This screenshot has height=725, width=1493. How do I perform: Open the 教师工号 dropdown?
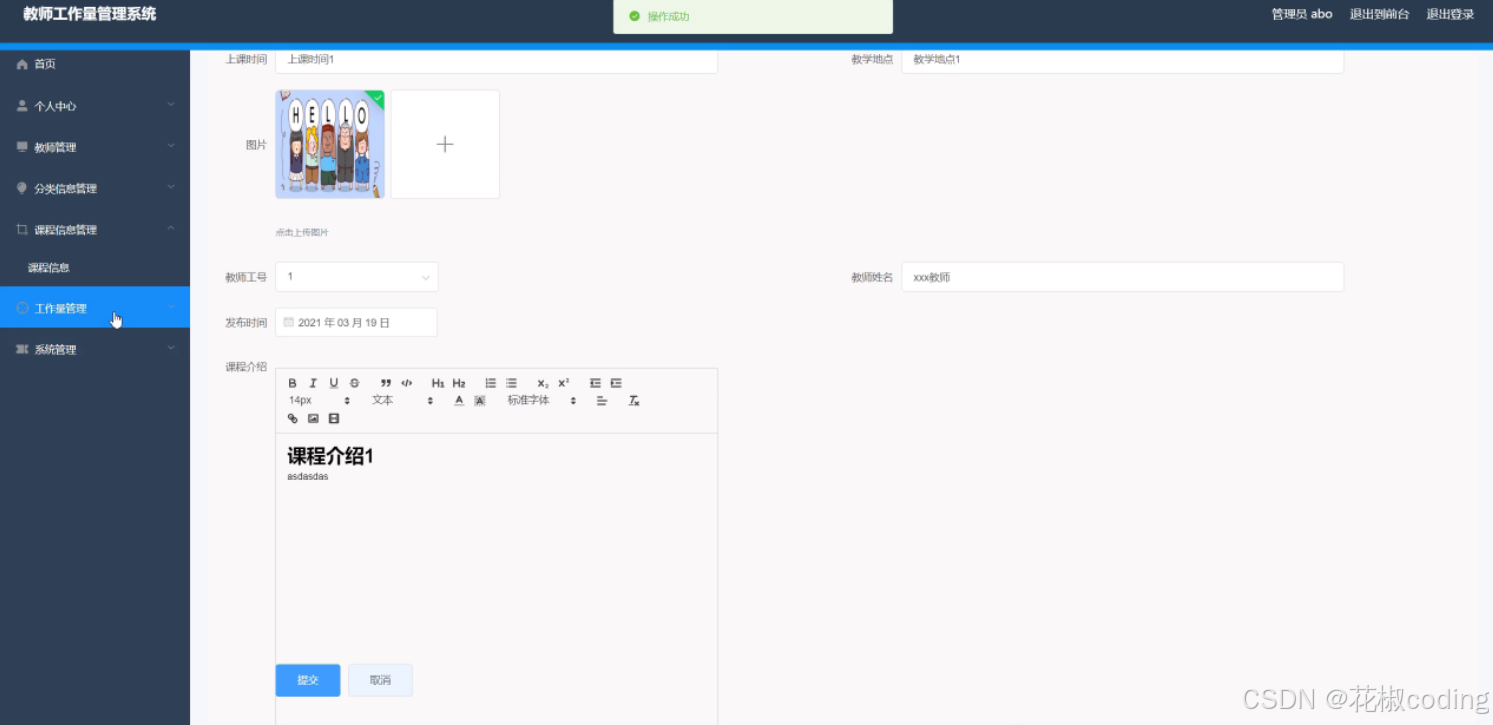coord(357,277)
